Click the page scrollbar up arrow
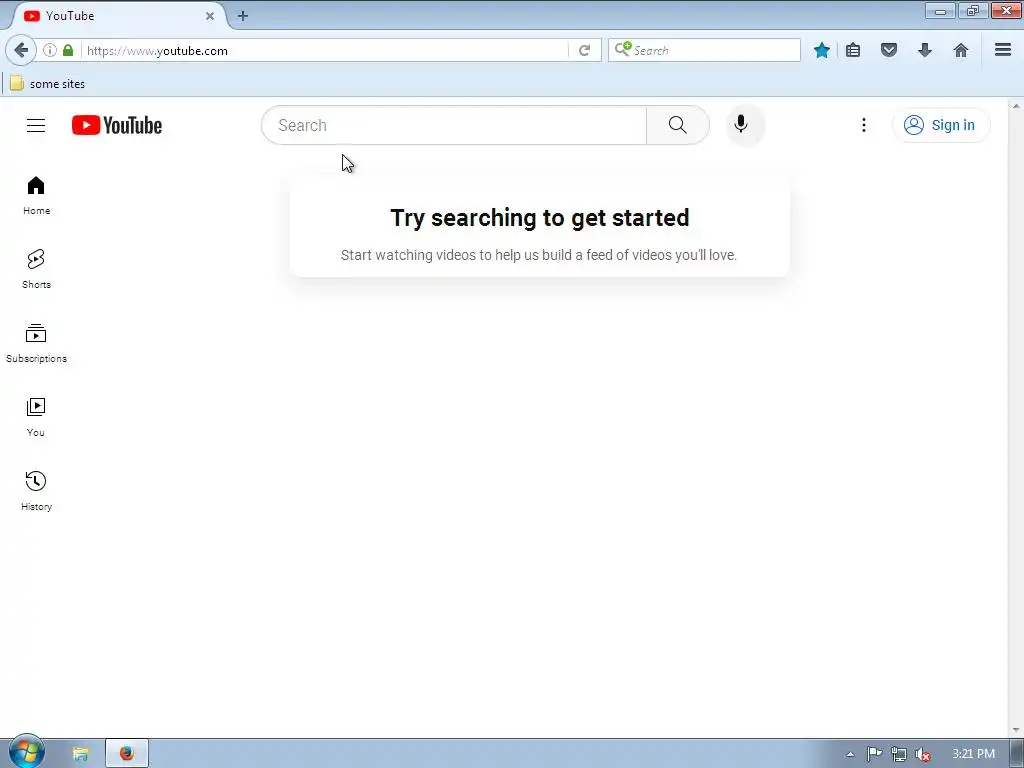The height and width of the screenshot is (768, 1024). click(1016, 106)
